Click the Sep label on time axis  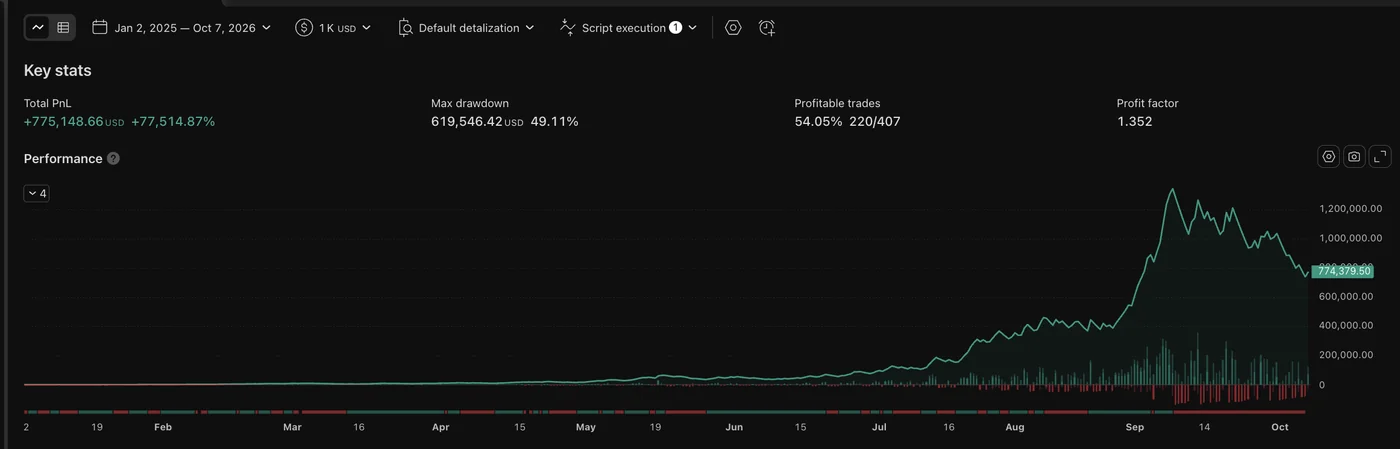point(1134,427)
